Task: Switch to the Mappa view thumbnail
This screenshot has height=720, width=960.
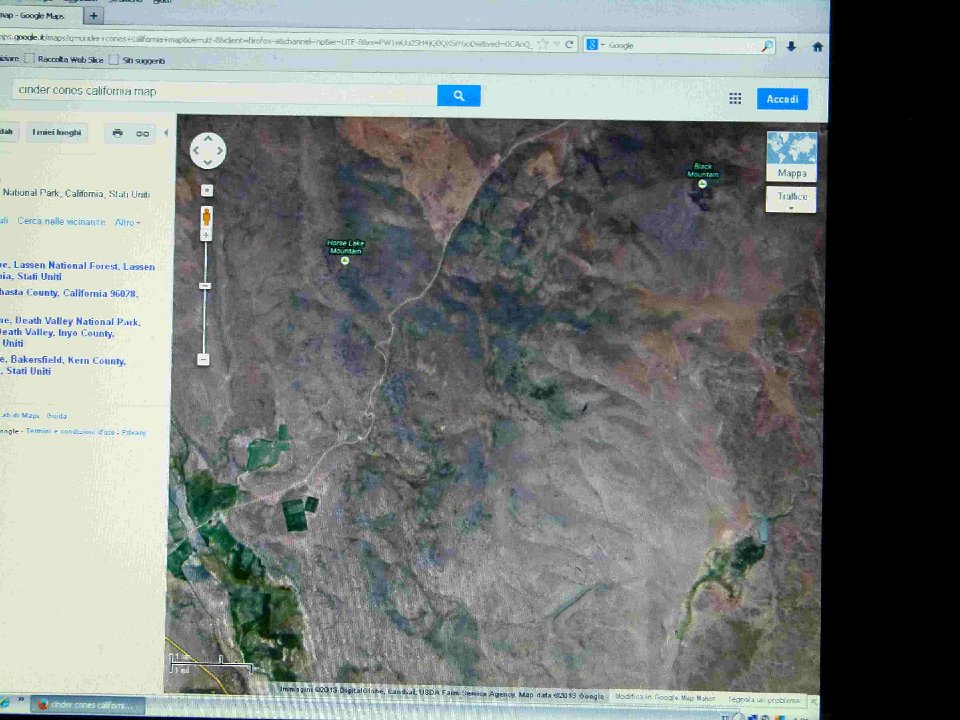Action: tap(792, 157)
